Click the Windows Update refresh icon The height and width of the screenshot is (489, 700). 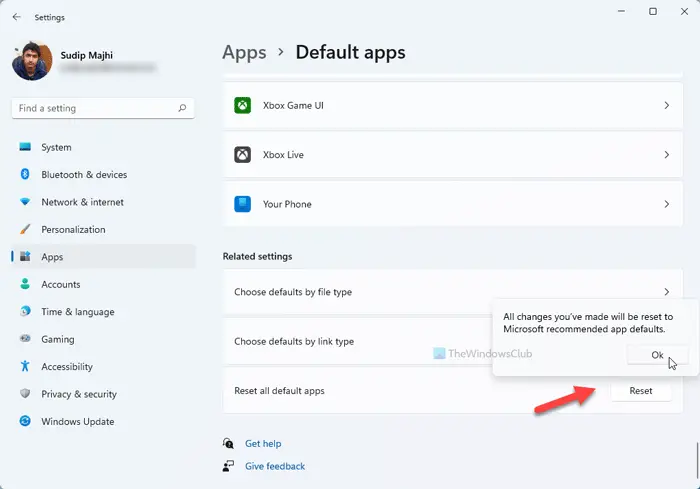coord(25,421)
